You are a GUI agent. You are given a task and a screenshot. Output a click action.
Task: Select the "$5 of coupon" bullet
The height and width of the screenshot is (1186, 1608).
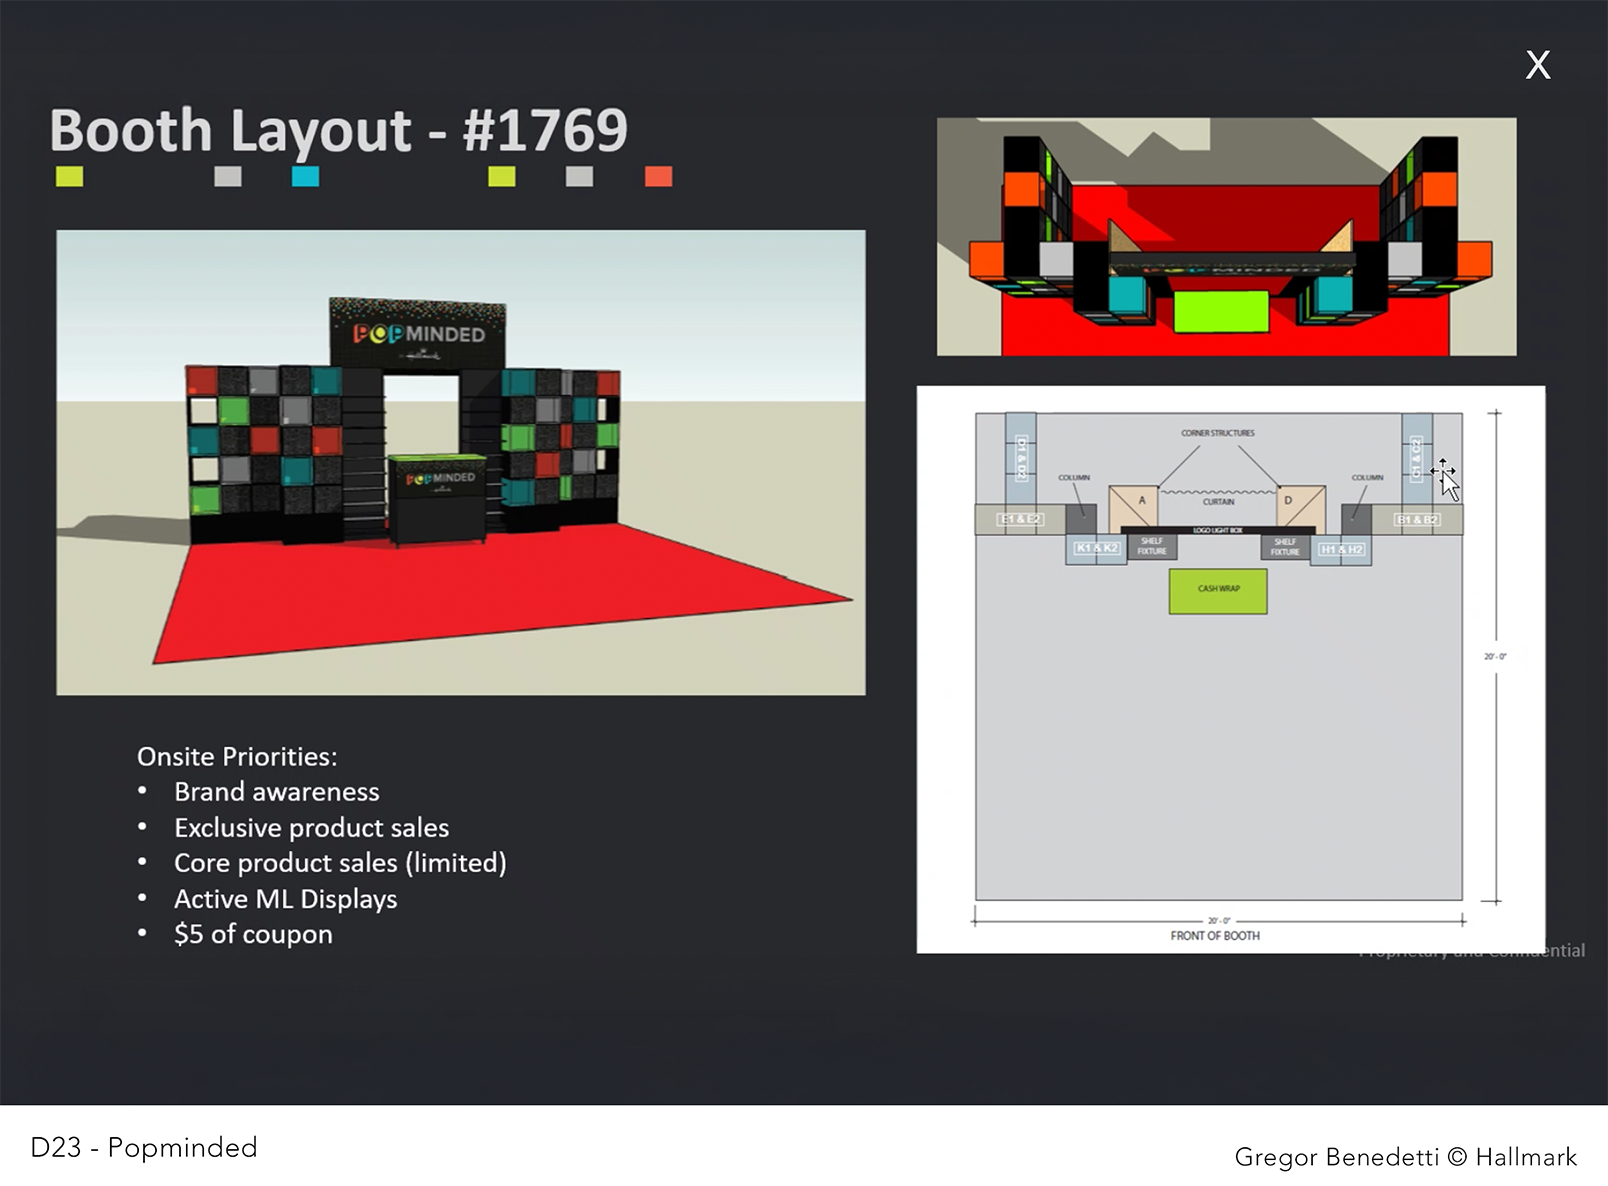pyautogui.click(x=253, y=934)
